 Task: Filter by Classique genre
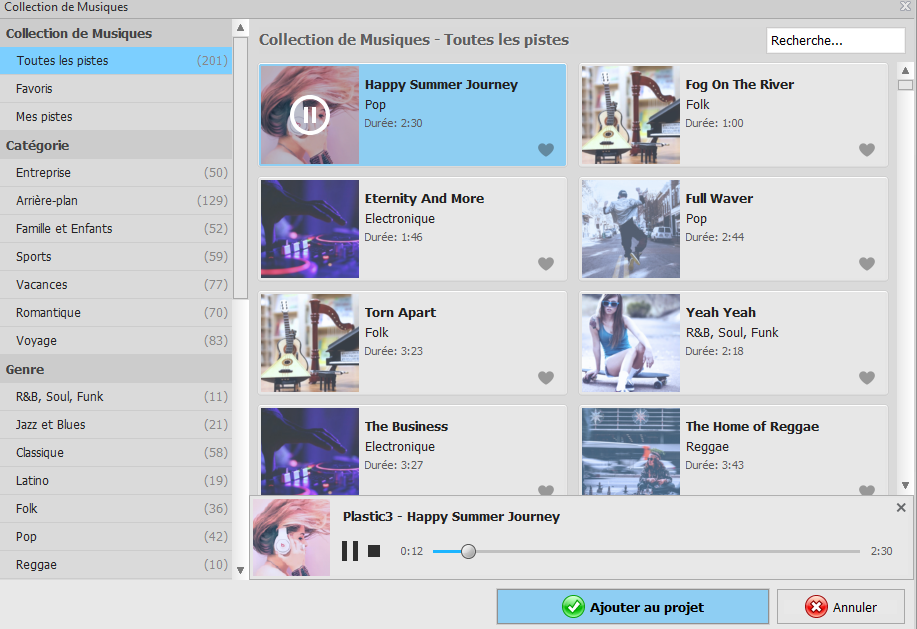[x=116, y=454]
